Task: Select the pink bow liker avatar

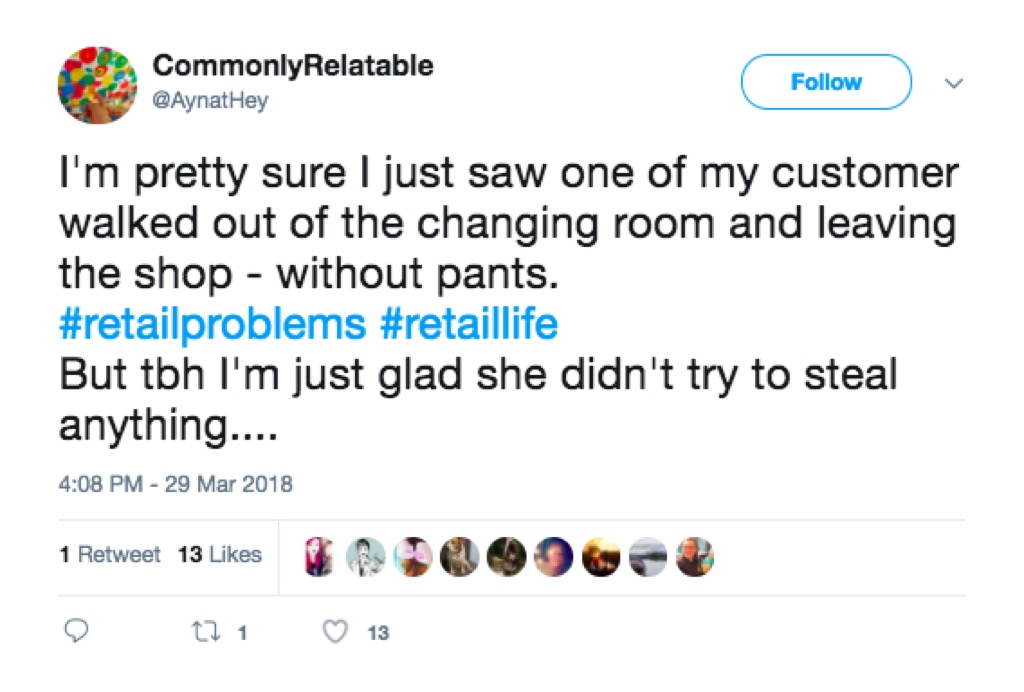Action: pyautogui.click(x=411, y=557)
